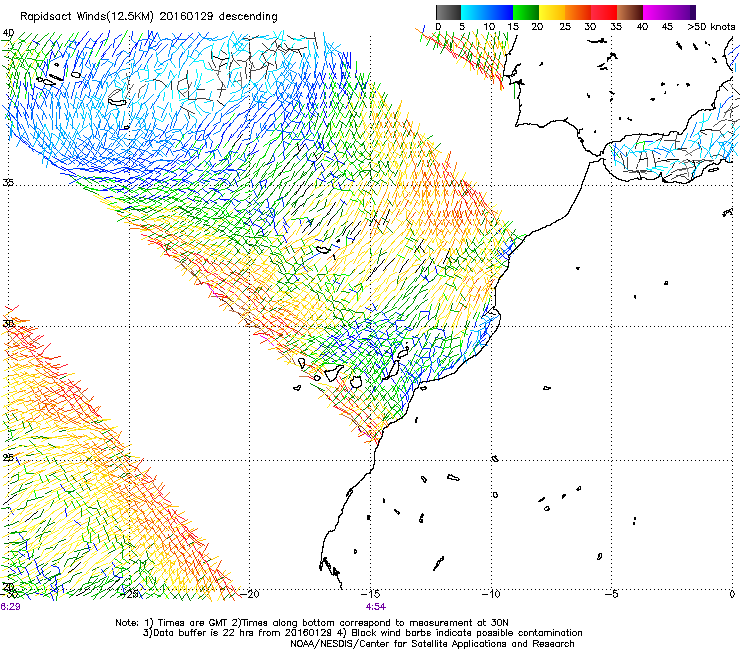The width and height of the screenshot is (740, 650).
Task: Click the 'Data buffer is 22 hrs' note
Action: (x=362, y=633)
